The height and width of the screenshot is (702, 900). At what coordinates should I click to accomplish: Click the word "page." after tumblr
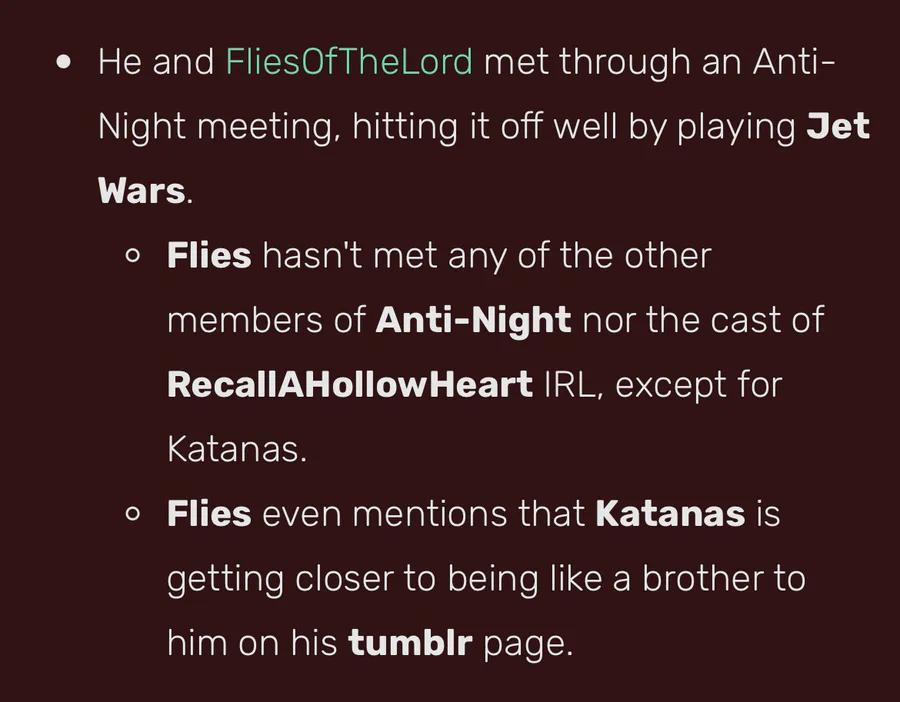coord(528,643)
